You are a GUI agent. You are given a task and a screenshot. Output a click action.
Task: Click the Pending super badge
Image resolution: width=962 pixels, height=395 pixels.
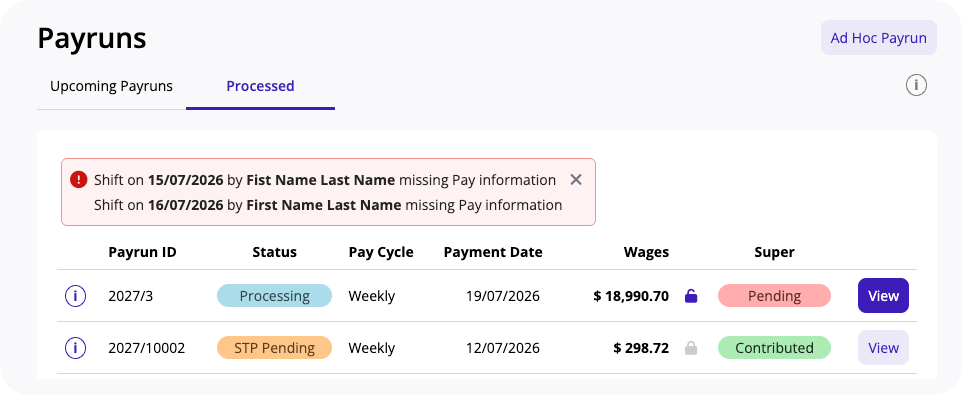[x=774, y=296]
